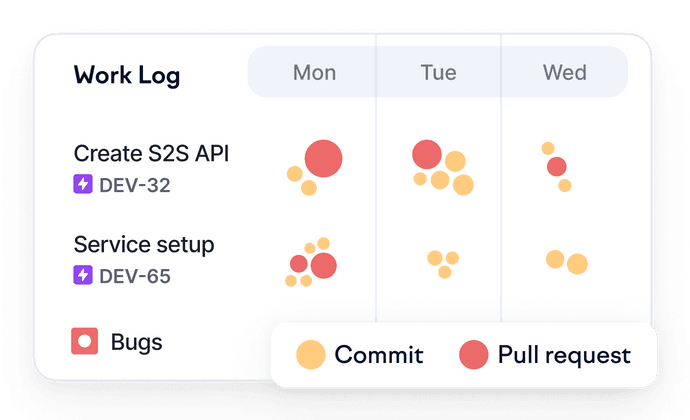Click the purple lightning icon beside DEV-32
Viewport: 690px width, 420px height.
(83, 184)
